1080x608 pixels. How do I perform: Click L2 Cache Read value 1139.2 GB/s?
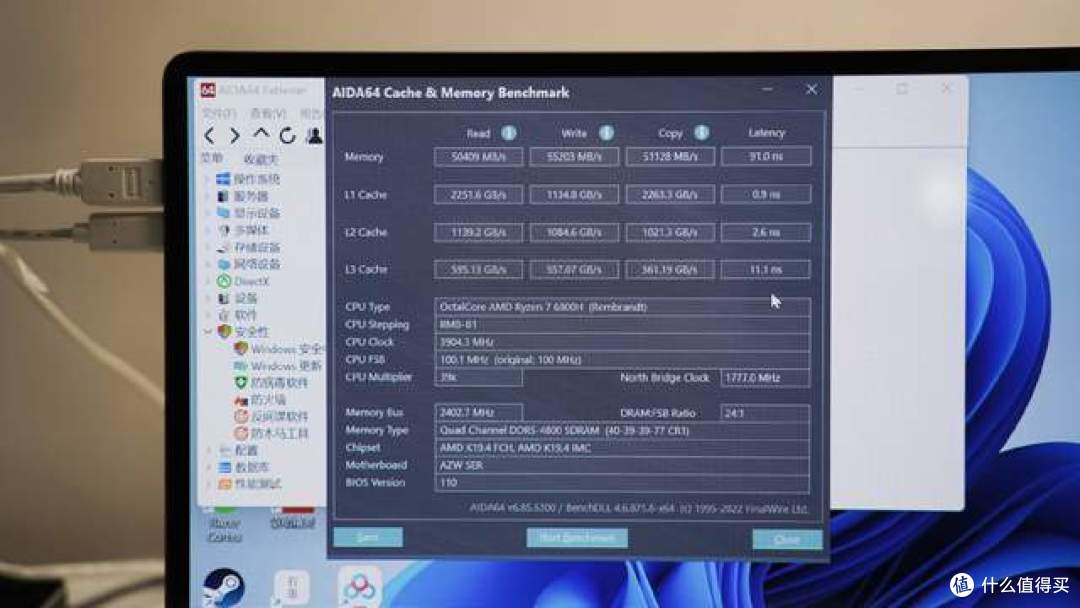478,232
